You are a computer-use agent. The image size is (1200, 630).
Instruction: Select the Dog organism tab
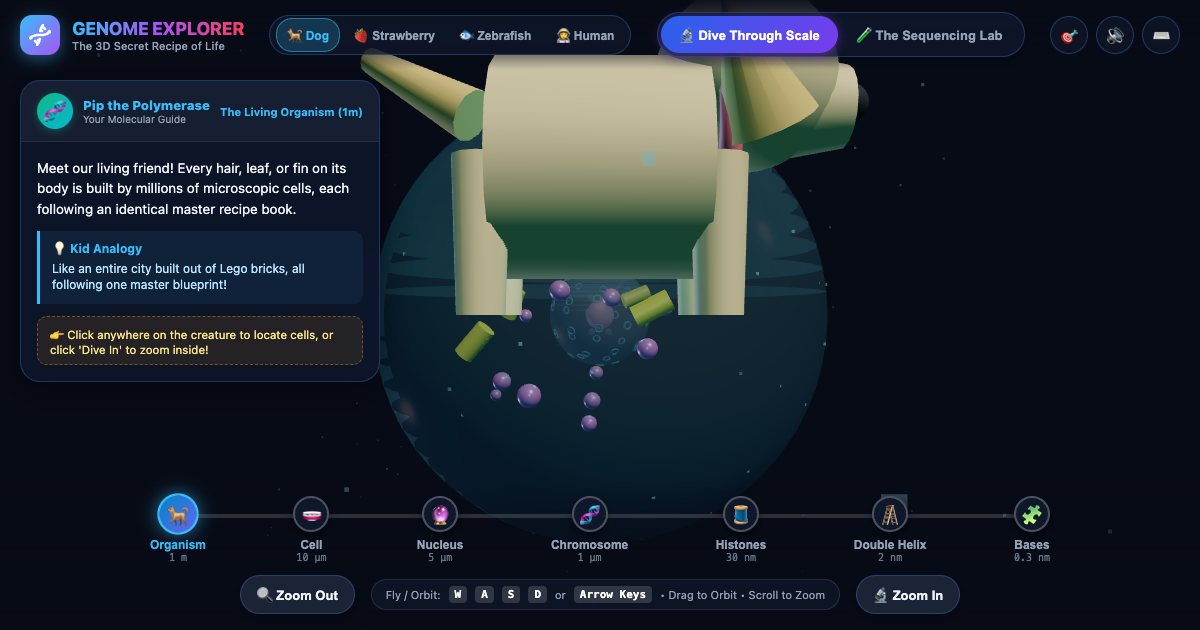(x=308, y=35)
